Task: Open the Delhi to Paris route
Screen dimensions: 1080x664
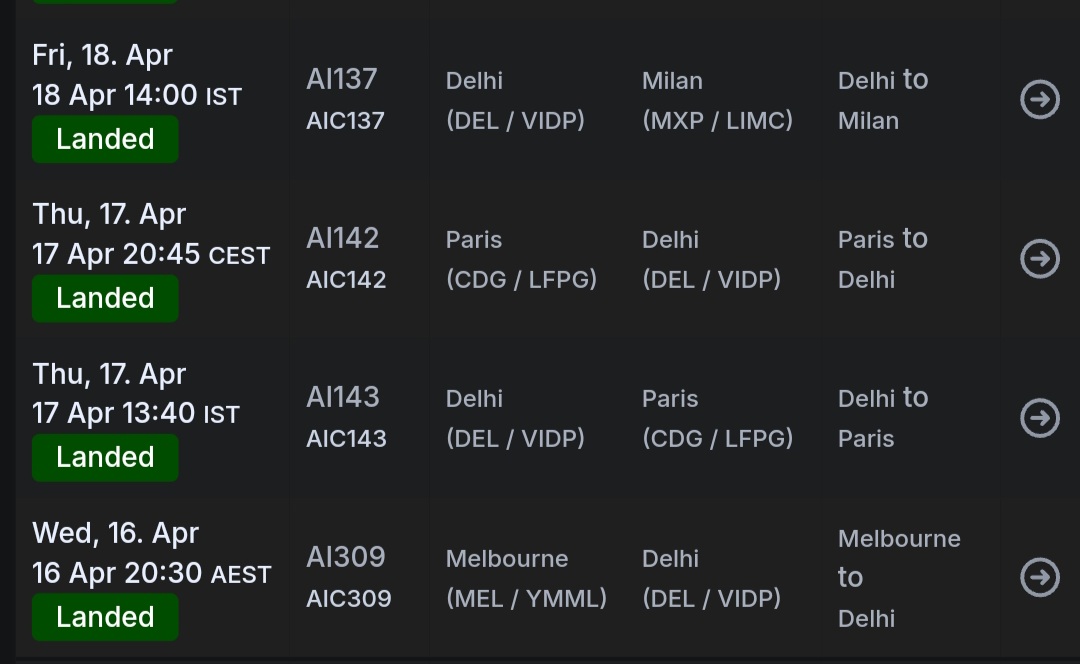Action: coord(883,418)
